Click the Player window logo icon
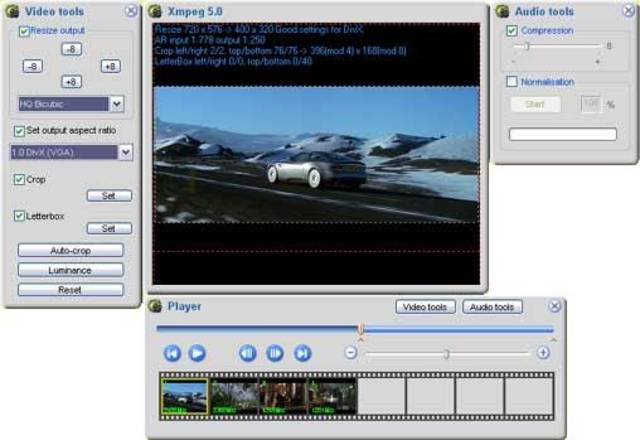 click(x=155, y=306)
